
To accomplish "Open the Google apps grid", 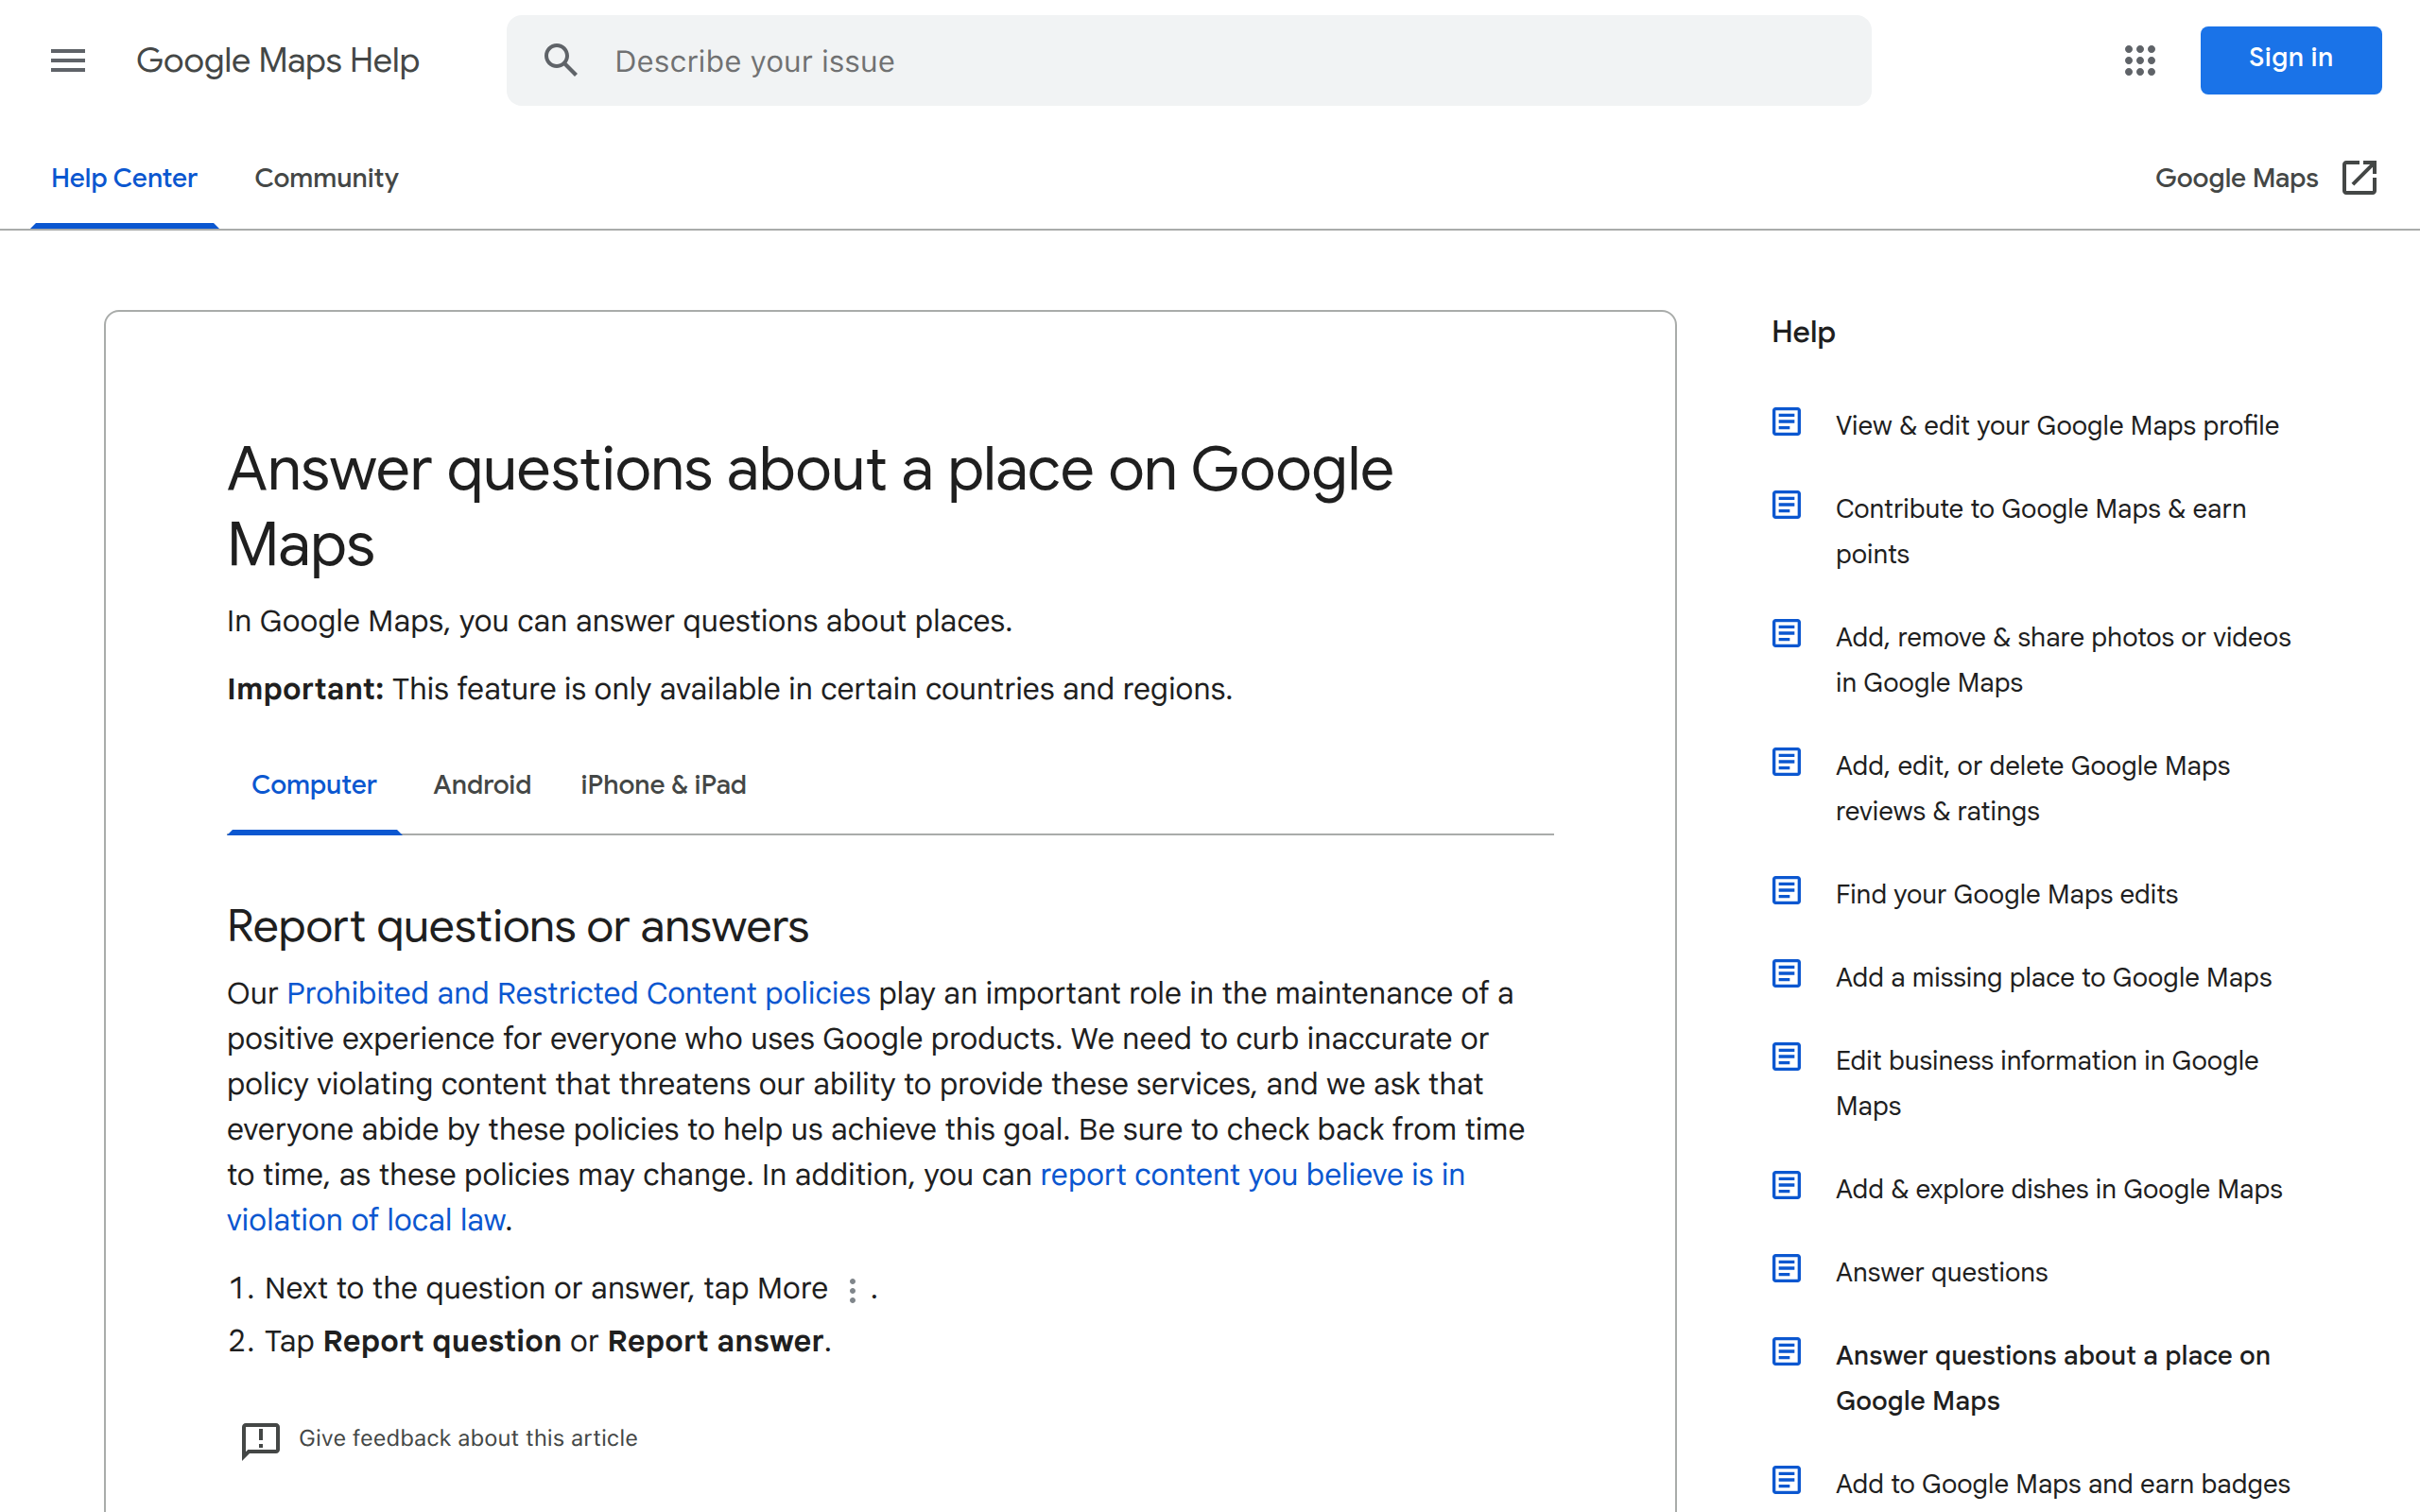I will tap(2139, 60).
